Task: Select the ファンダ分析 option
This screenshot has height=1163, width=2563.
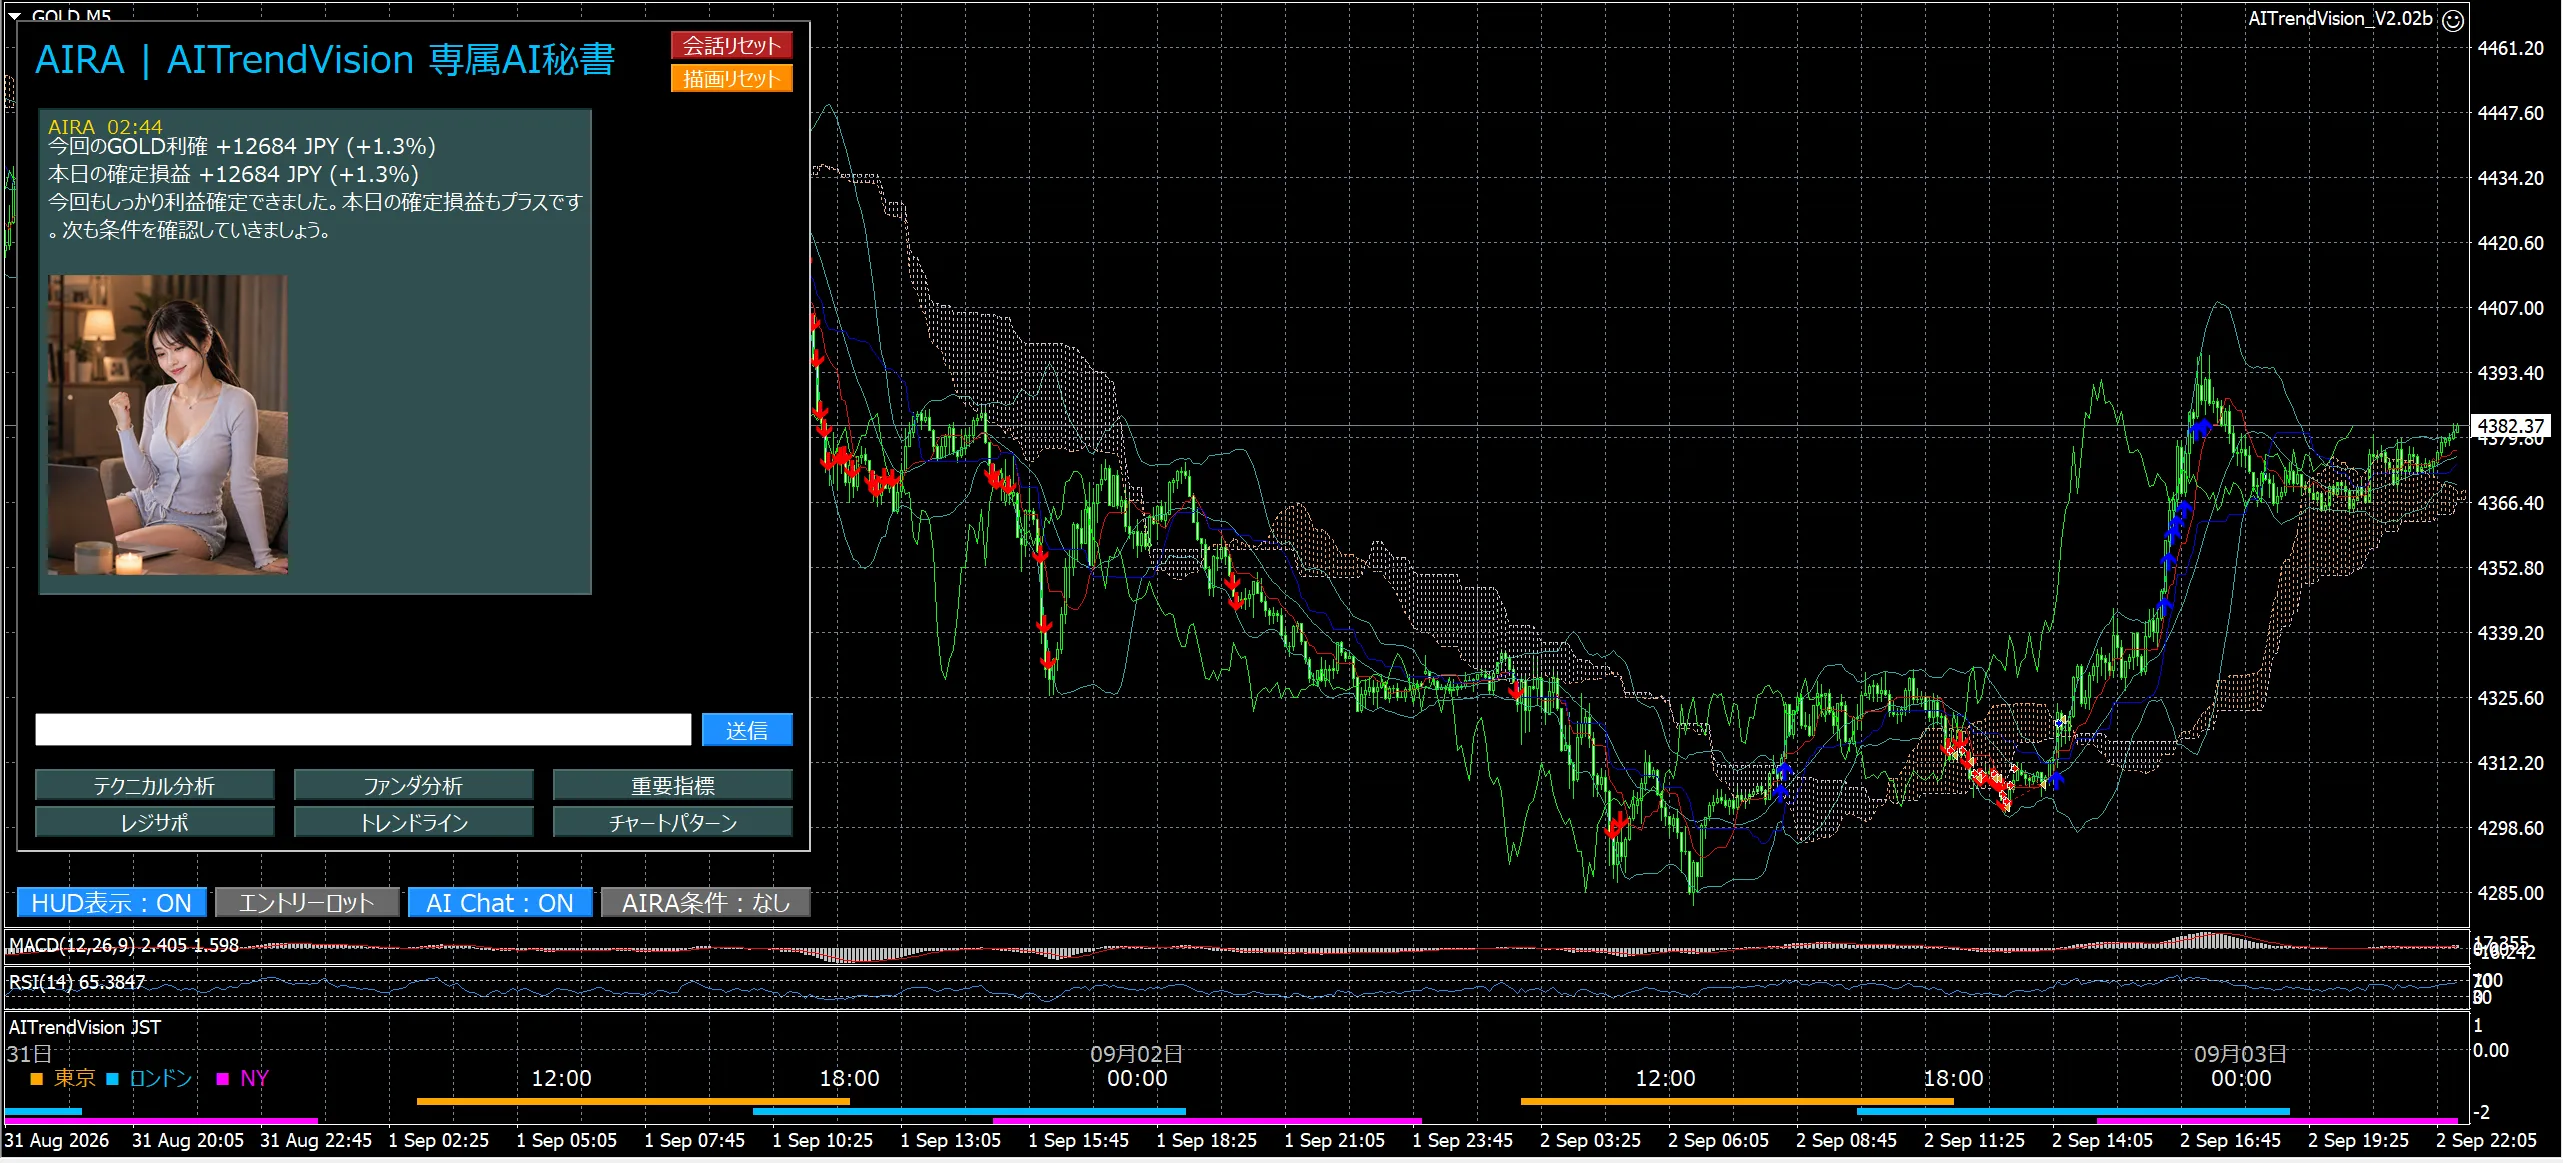Action: pos(413,785)
